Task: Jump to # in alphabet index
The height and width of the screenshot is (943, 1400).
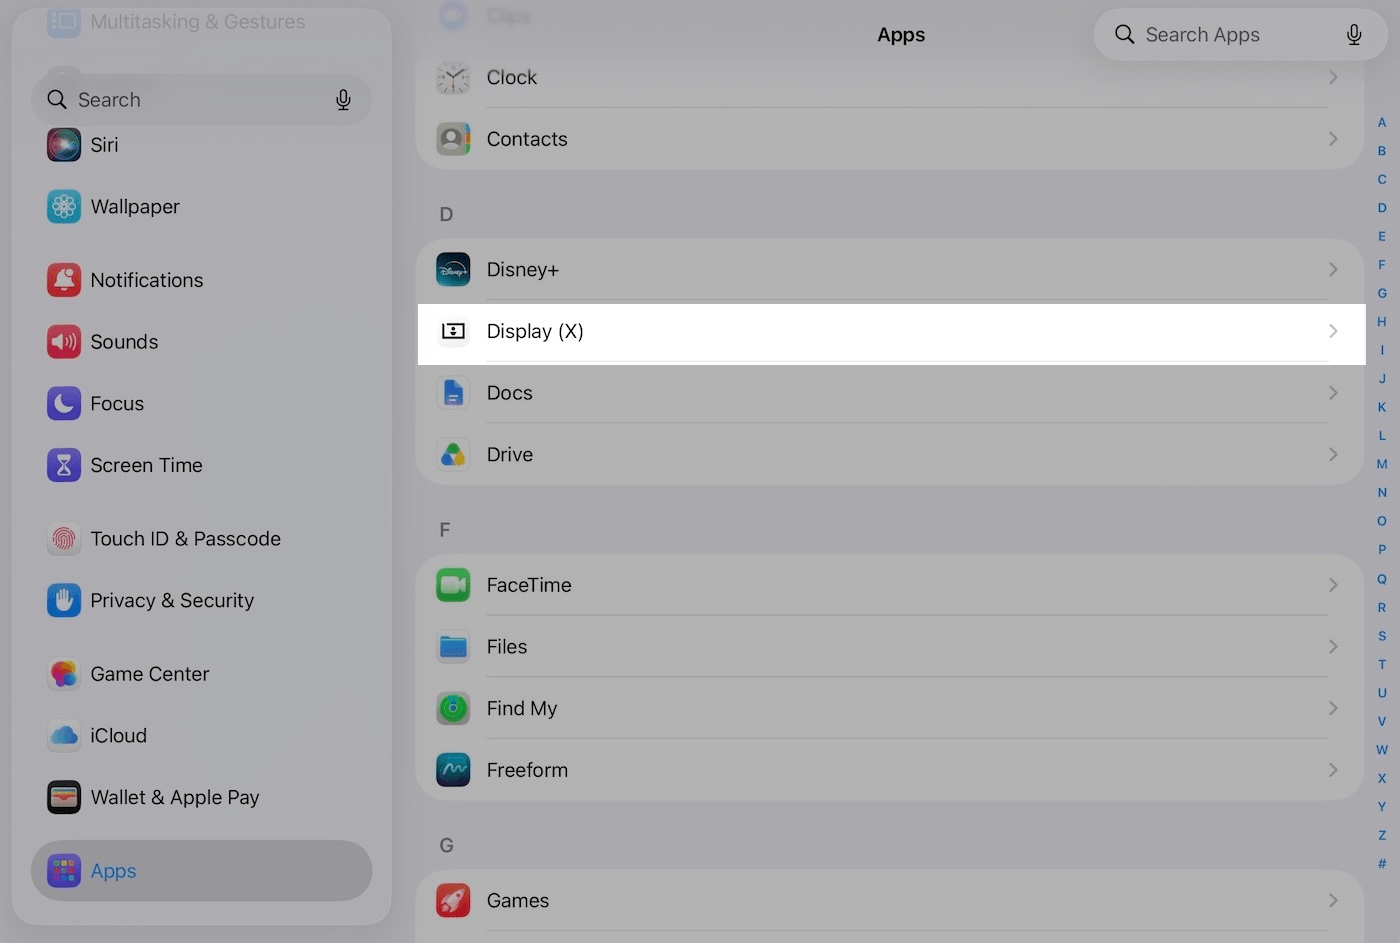Action: [x=1382, y=864]
